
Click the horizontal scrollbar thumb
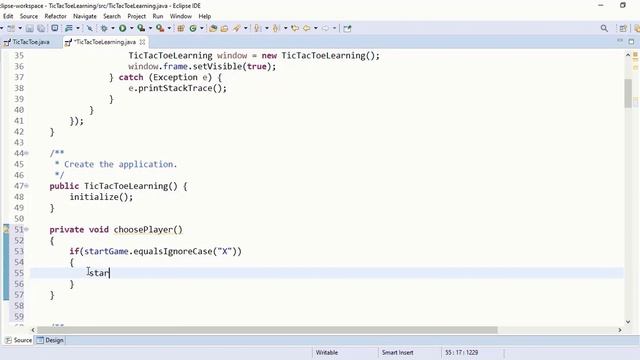(267, 330)
